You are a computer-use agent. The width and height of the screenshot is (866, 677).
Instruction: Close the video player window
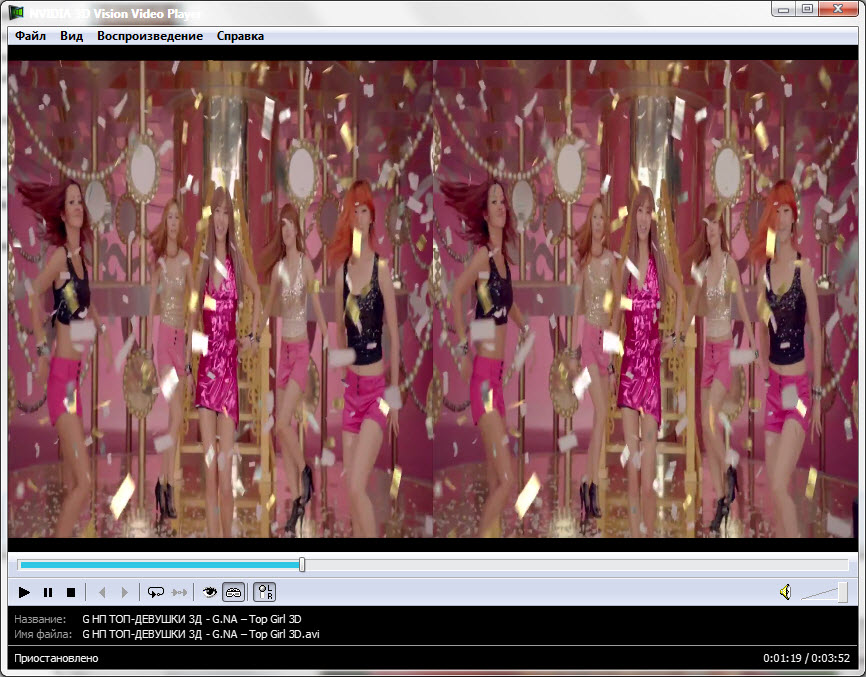(838, 9)
